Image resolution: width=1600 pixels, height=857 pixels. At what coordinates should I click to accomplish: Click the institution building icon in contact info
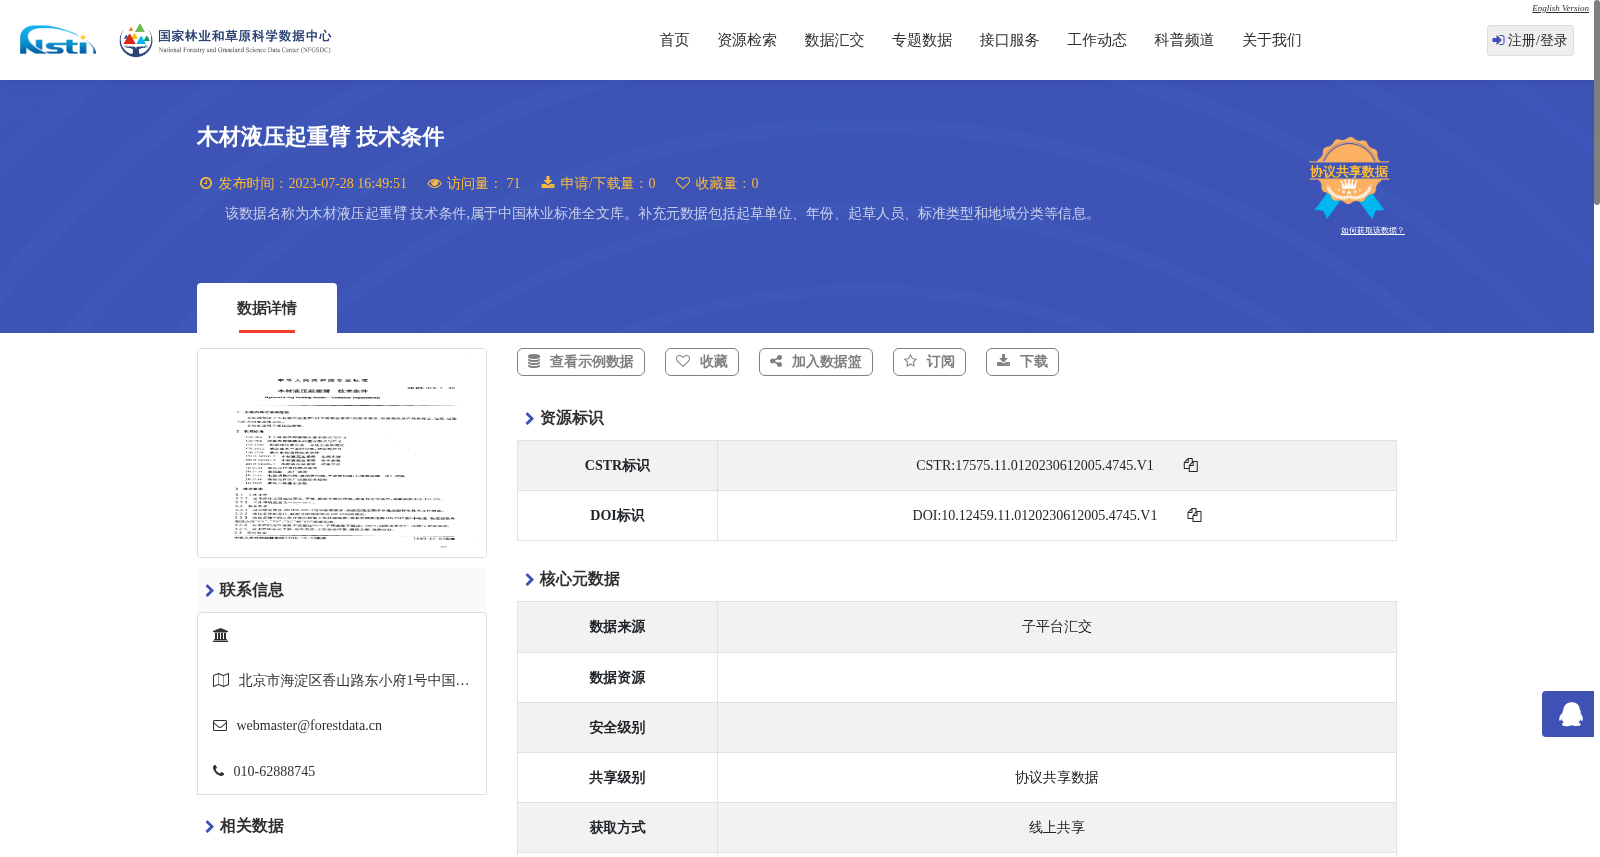click(220, 635)
